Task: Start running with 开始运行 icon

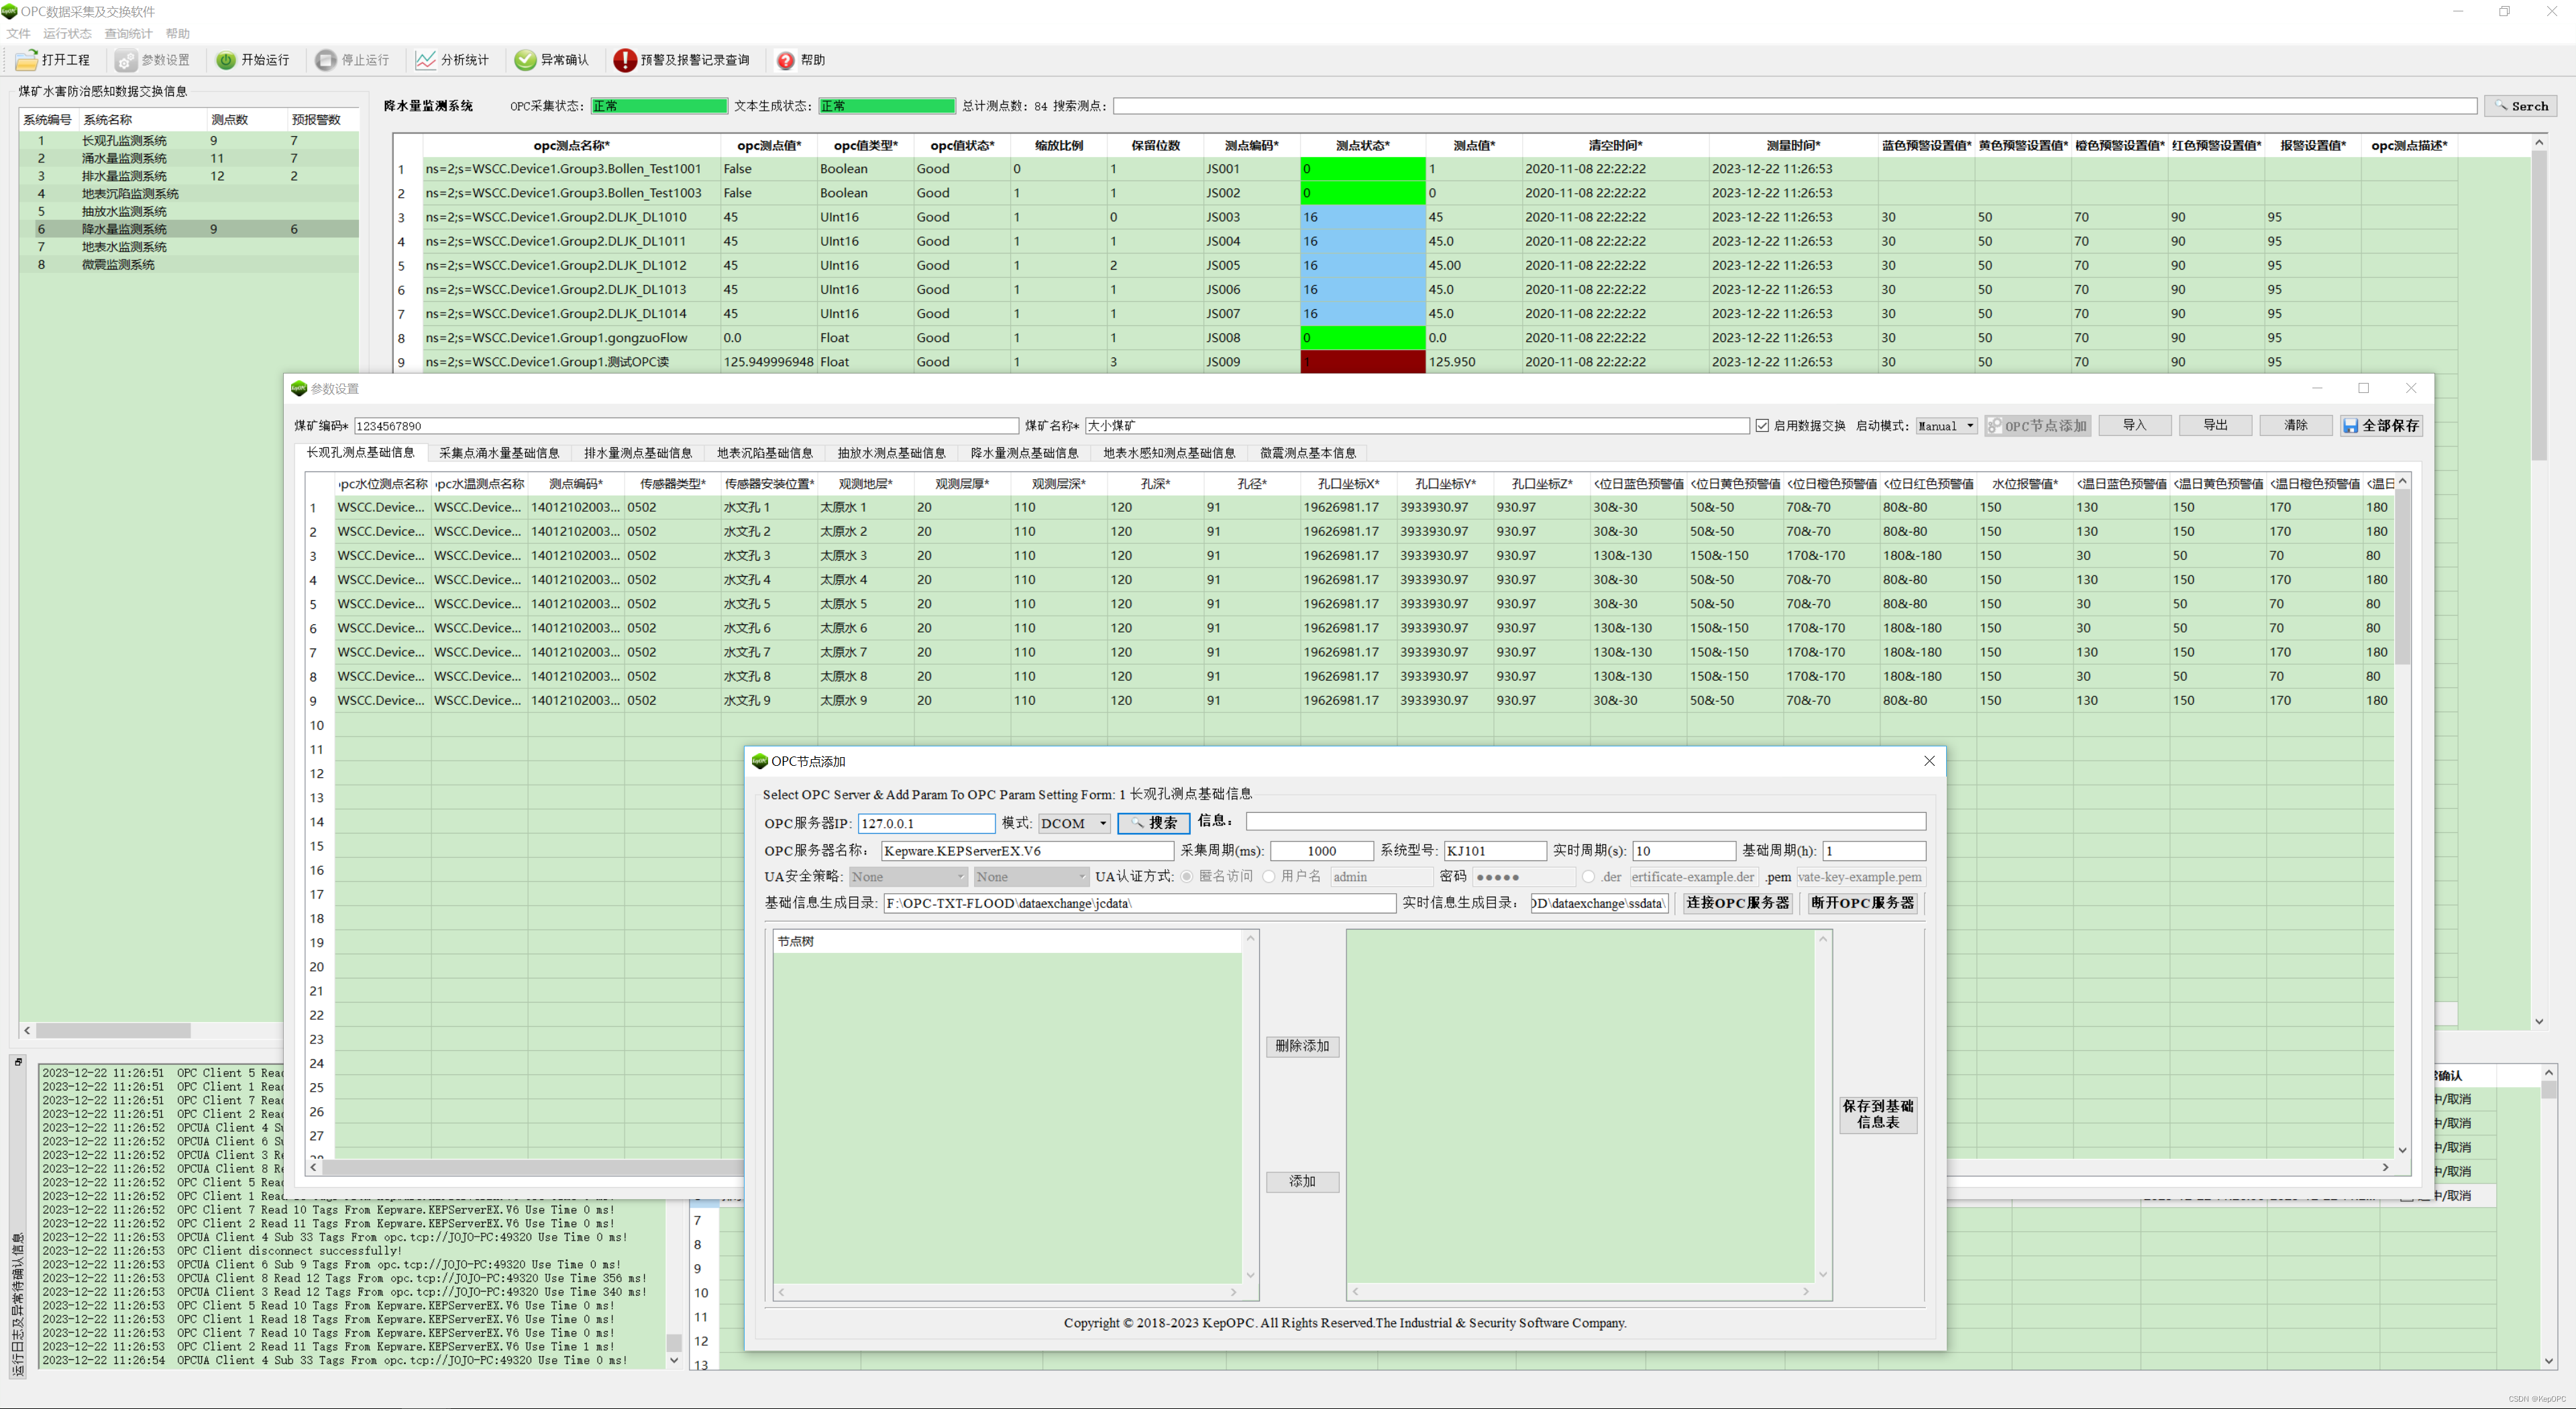Action: tap(226, 60)
